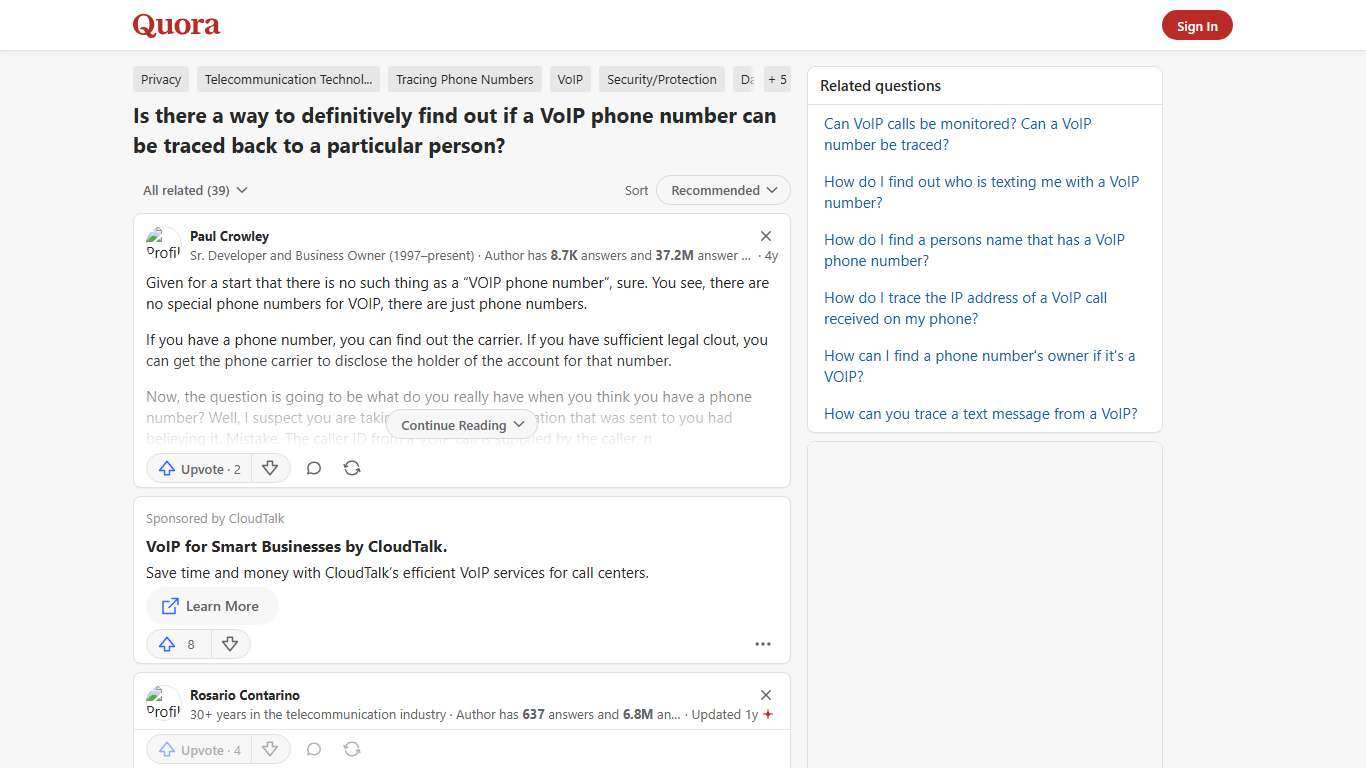Expand Paul Crowley's answer with Continue Reading
This screenshot has width=1366, height=768.
(x=461, y=425)
